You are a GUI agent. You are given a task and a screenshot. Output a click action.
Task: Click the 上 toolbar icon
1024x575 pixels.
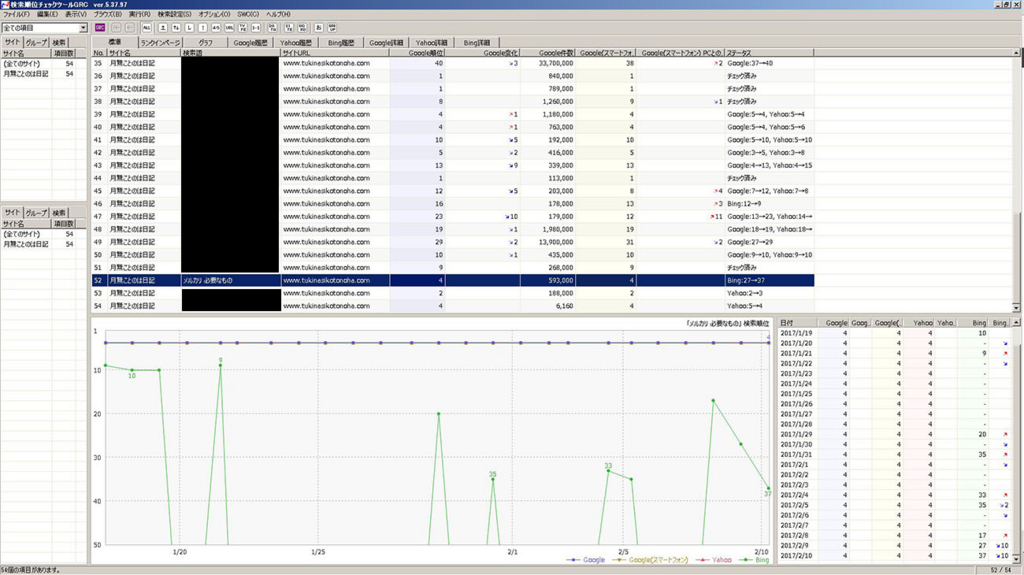pos(163,27)
